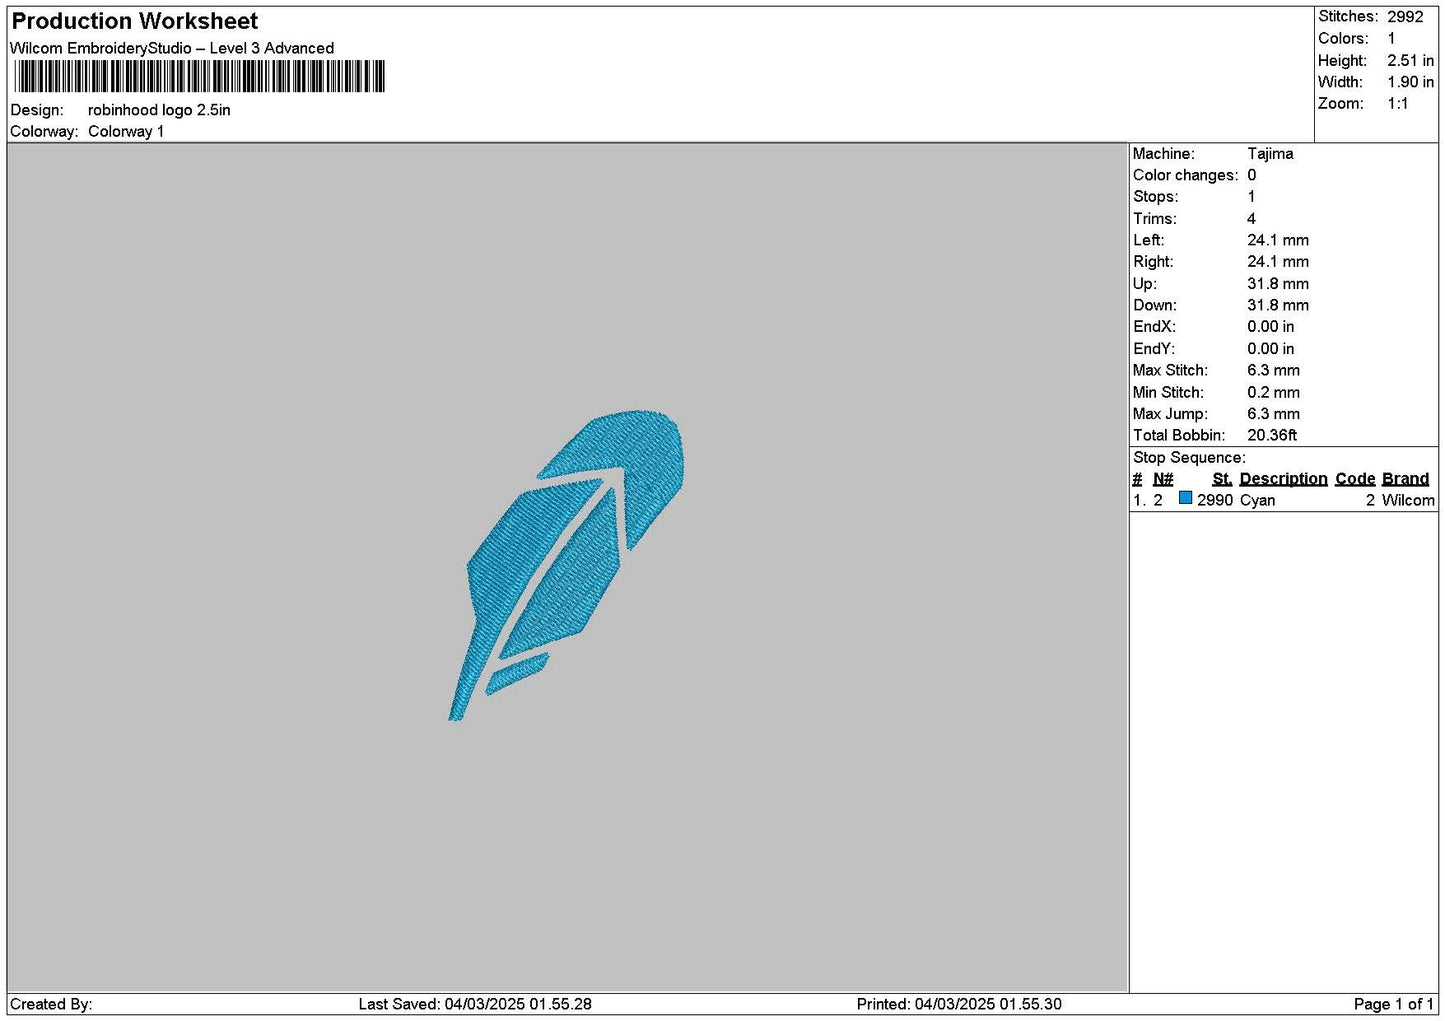Select the design name robinhood logo 2.5in
The image size is (1445, 1021).
tap(159, 110)
